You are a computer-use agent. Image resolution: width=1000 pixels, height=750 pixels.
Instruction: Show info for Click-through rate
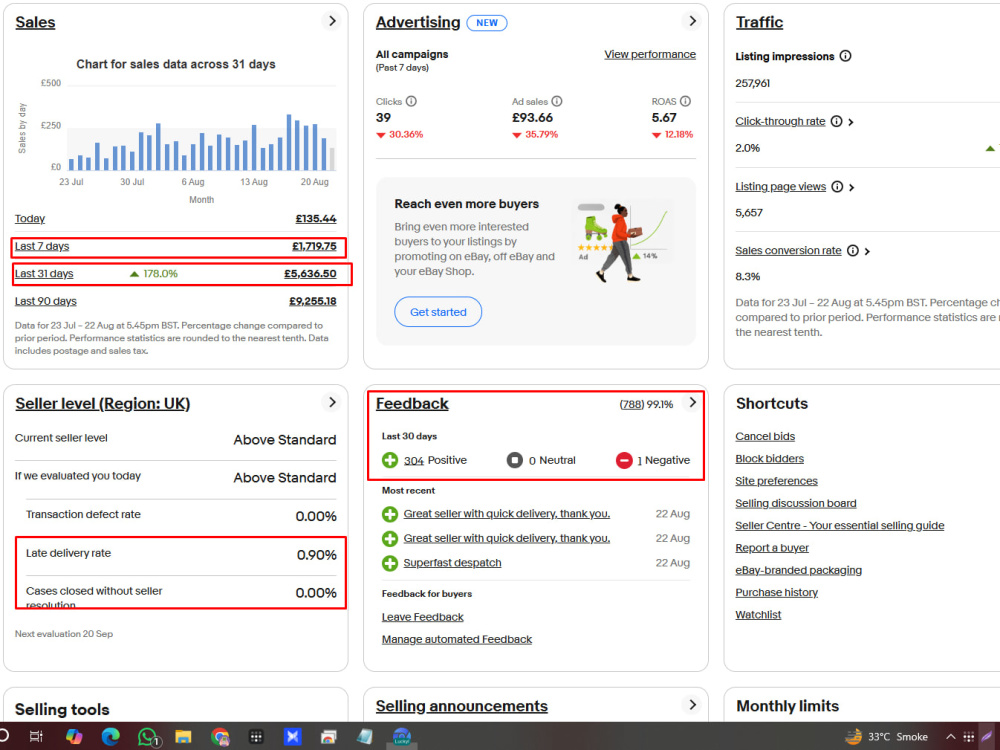(837, 121)
